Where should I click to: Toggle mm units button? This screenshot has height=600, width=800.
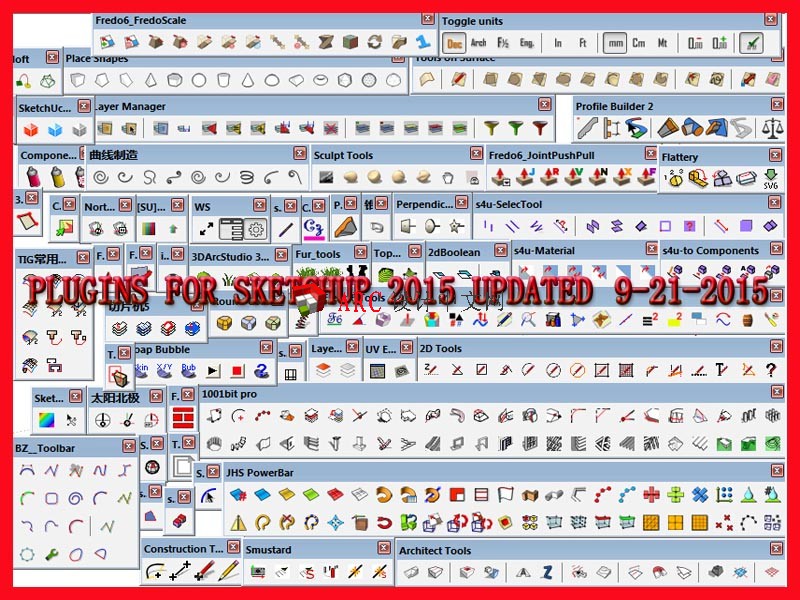[615, 43]
